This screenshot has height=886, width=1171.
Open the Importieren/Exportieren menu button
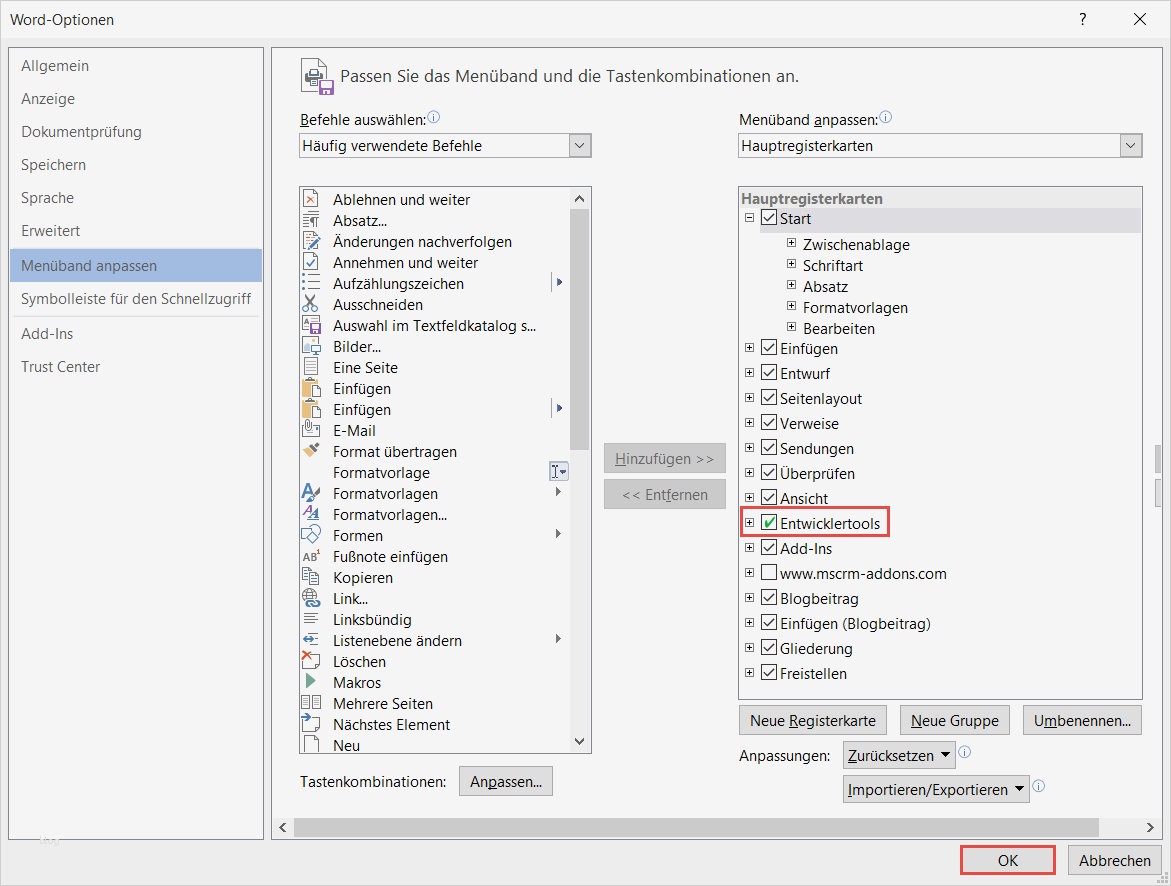pyautogui.click(x=936, y=789)
